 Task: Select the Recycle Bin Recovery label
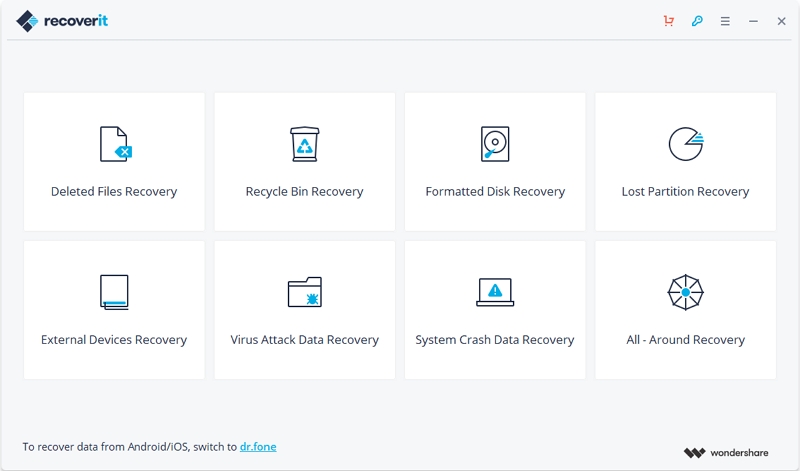[x=305, y=191]
